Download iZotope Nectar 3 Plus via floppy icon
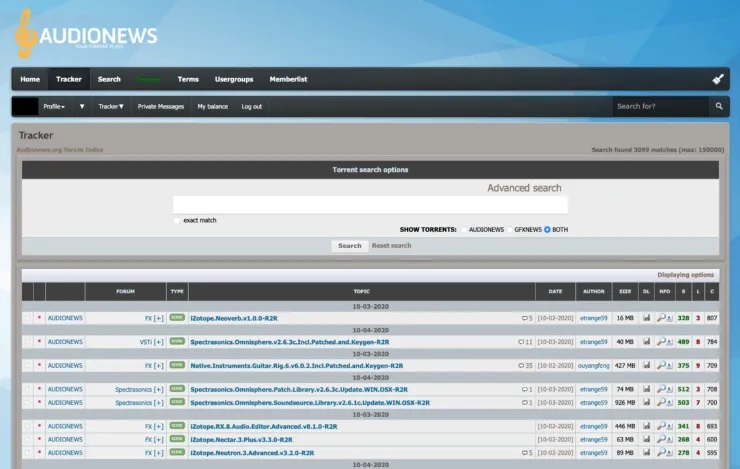 tap(646, 439)
